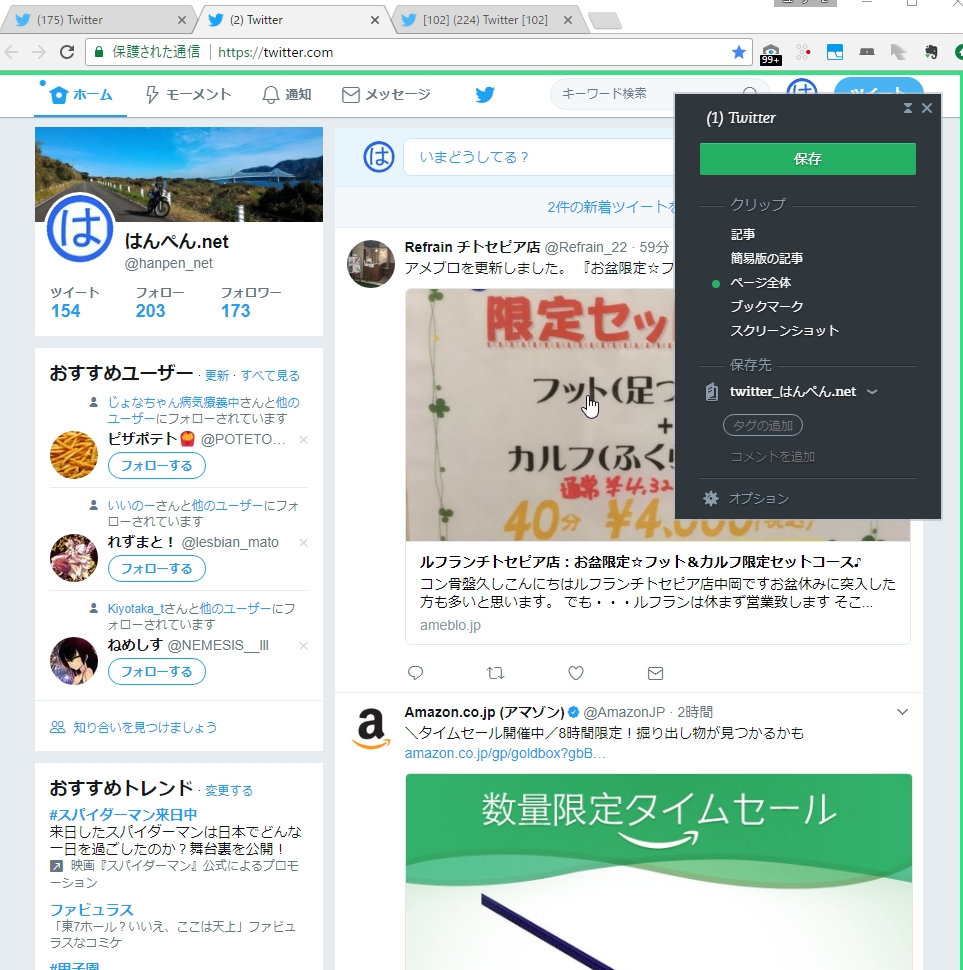The width and height of the screenshot is (963, 970).
Task: Open the 通知 notifications item
Action: point(286,95)
